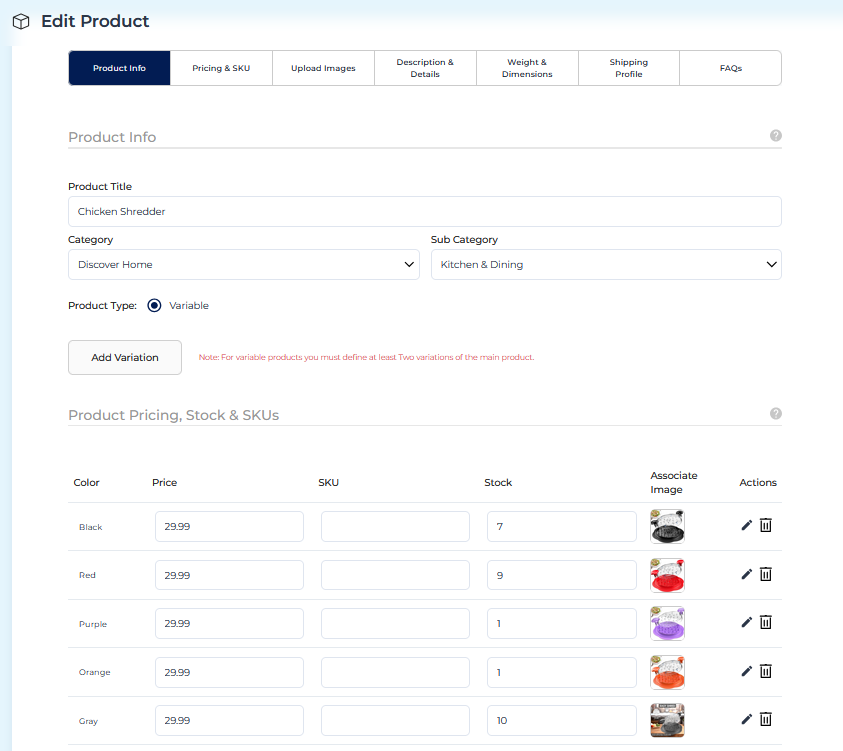The height and width of the screenshot is (751, 843).
Task: Edit the Purple variation with pencil icon
Action: tap(746, 622)
